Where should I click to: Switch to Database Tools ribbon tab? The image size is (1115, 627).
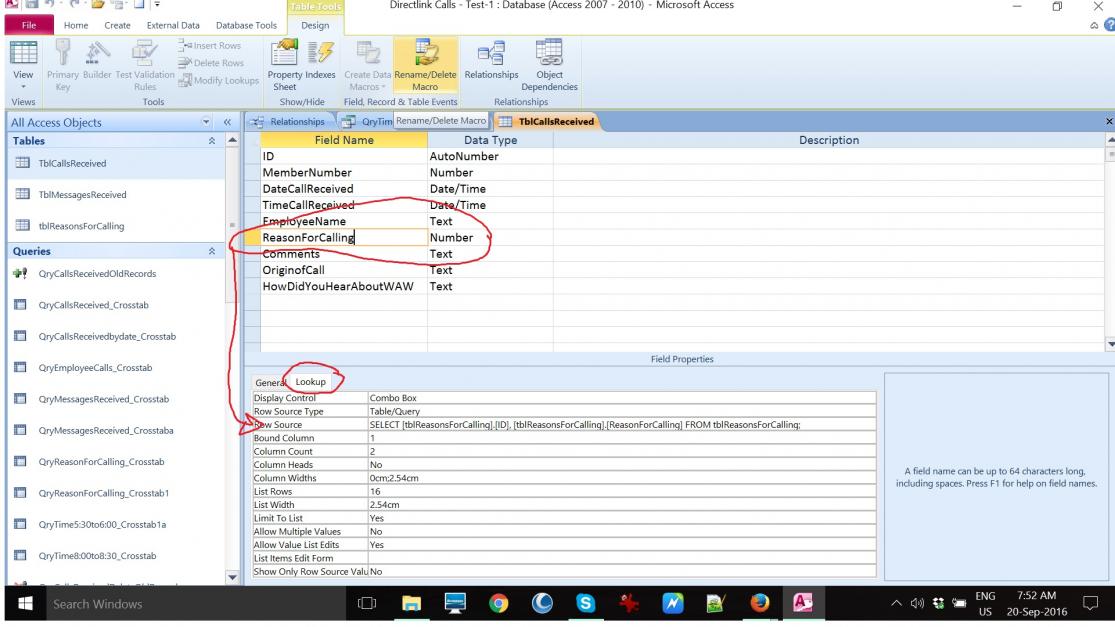pyautogui.click(x=246, y=25)
